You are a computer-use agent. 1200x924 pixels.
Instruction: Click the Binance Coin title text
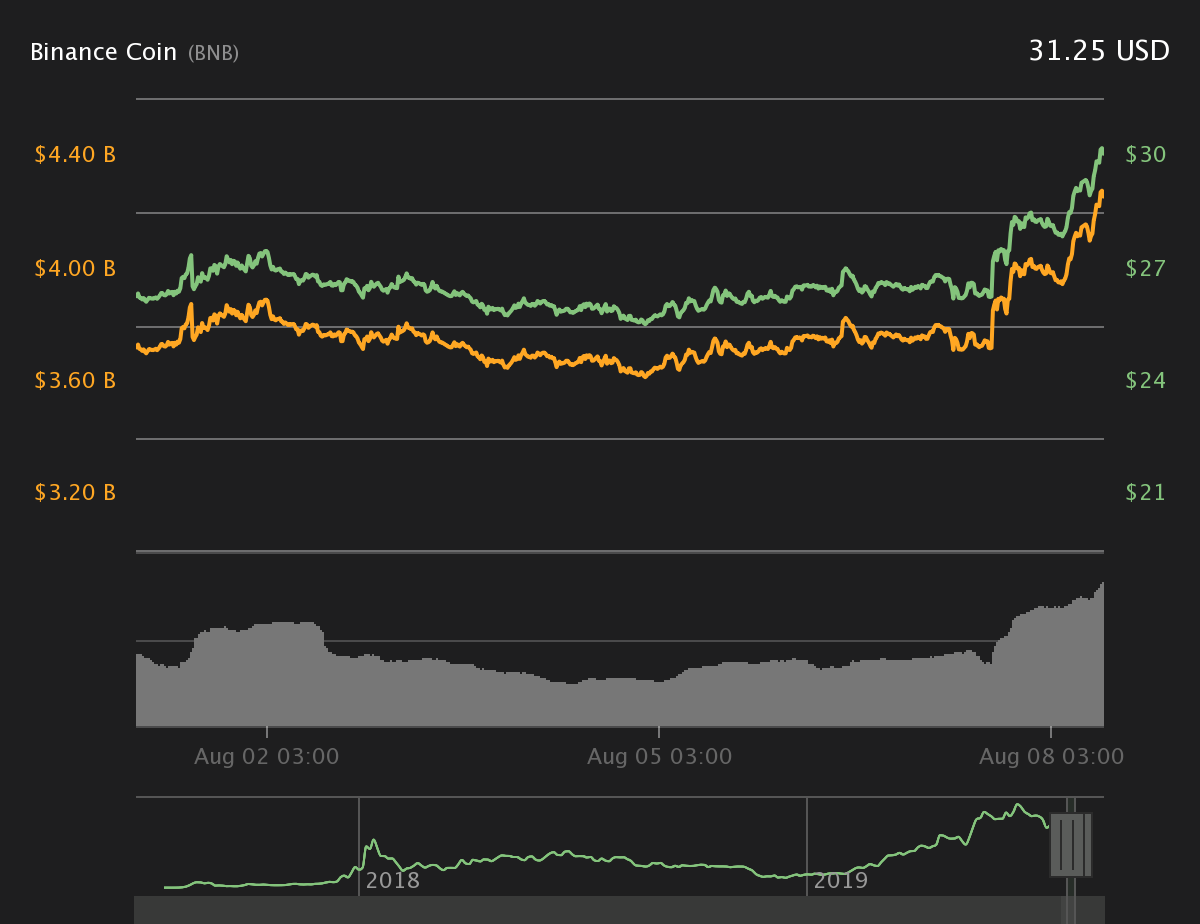104,52
